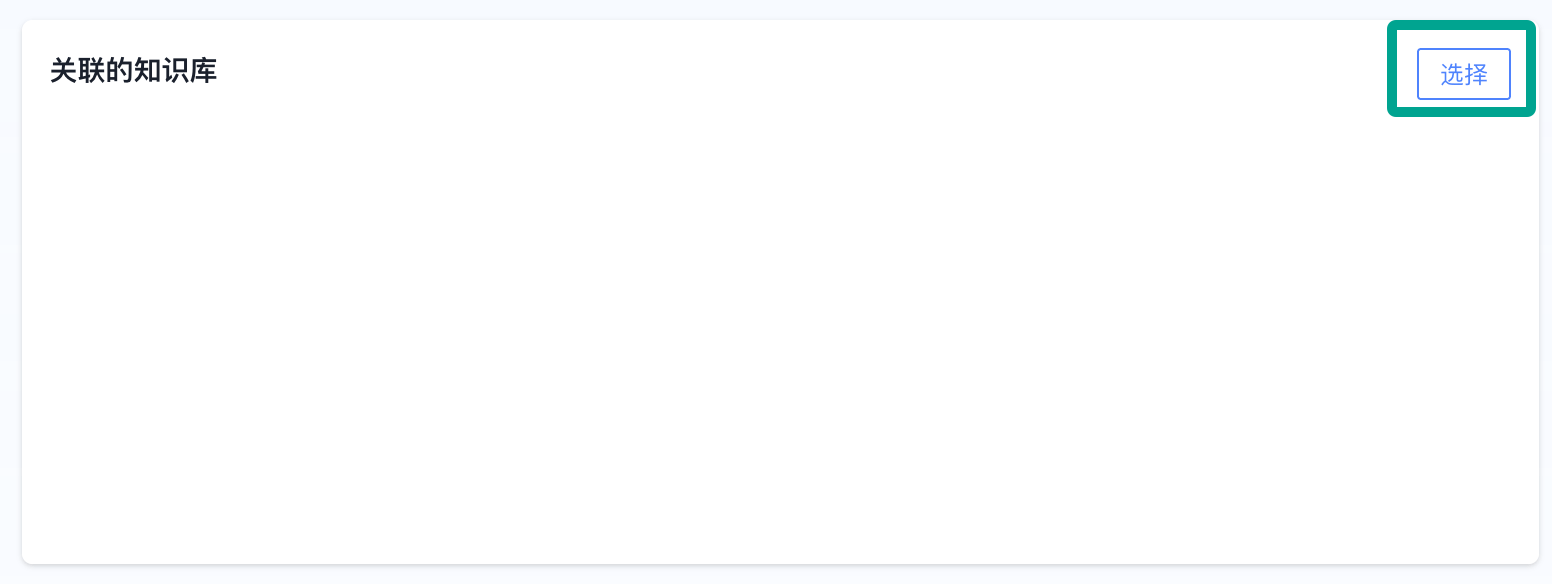Click the 选择 text label
The height and width of the screenshot is (584, 1552).
click(x=1463, y=74)
